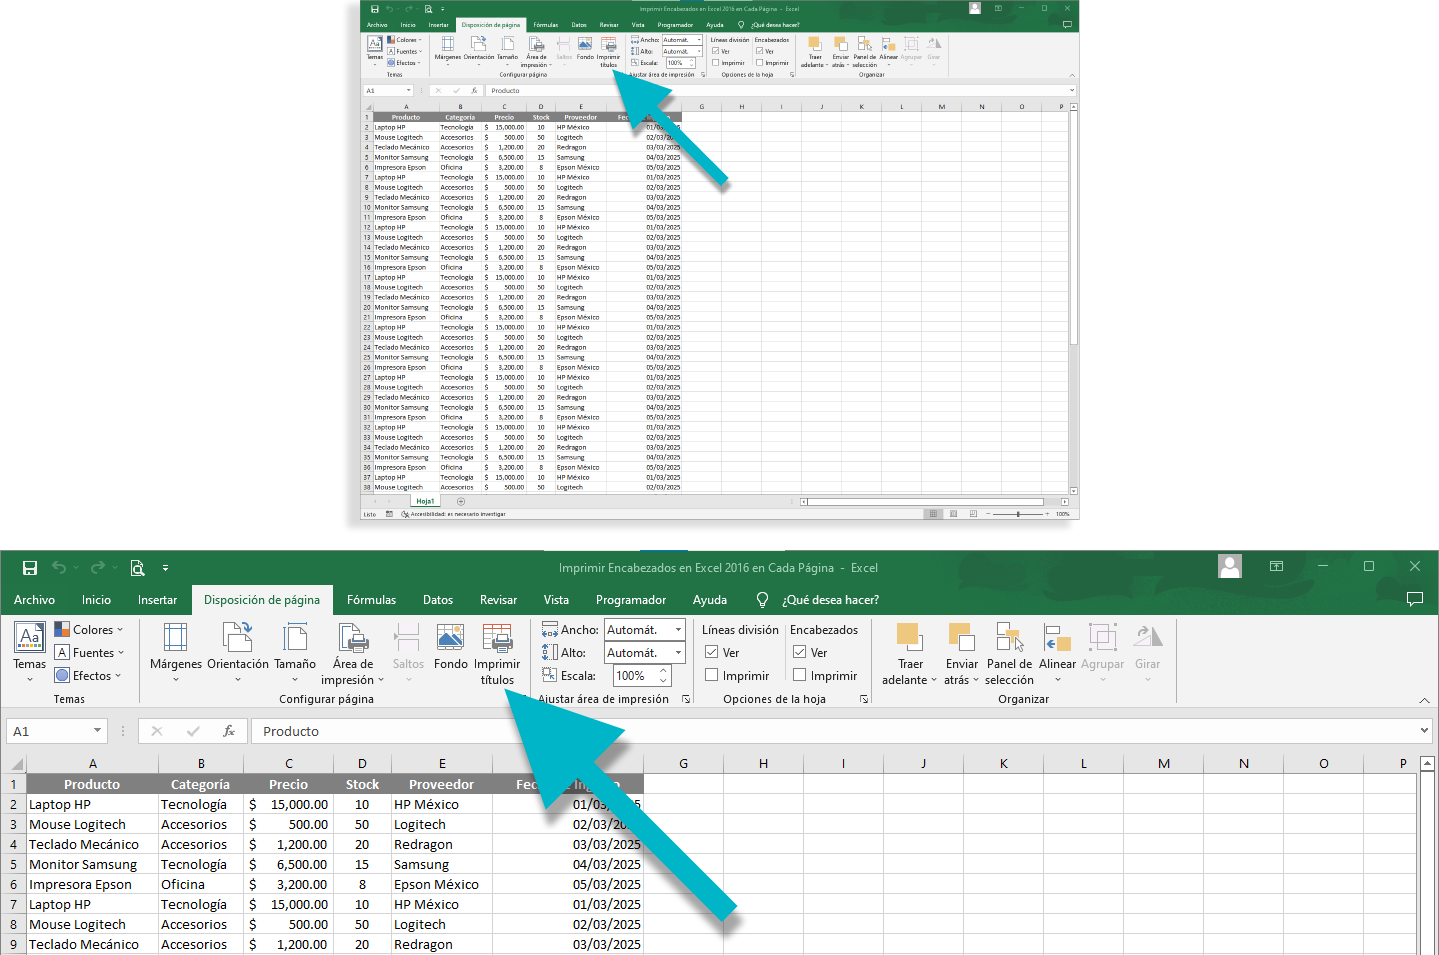Enable Imprimir under Encabezados in enlarged ribbon
The height and width of the screenshot is (955, 1439).
800,675
